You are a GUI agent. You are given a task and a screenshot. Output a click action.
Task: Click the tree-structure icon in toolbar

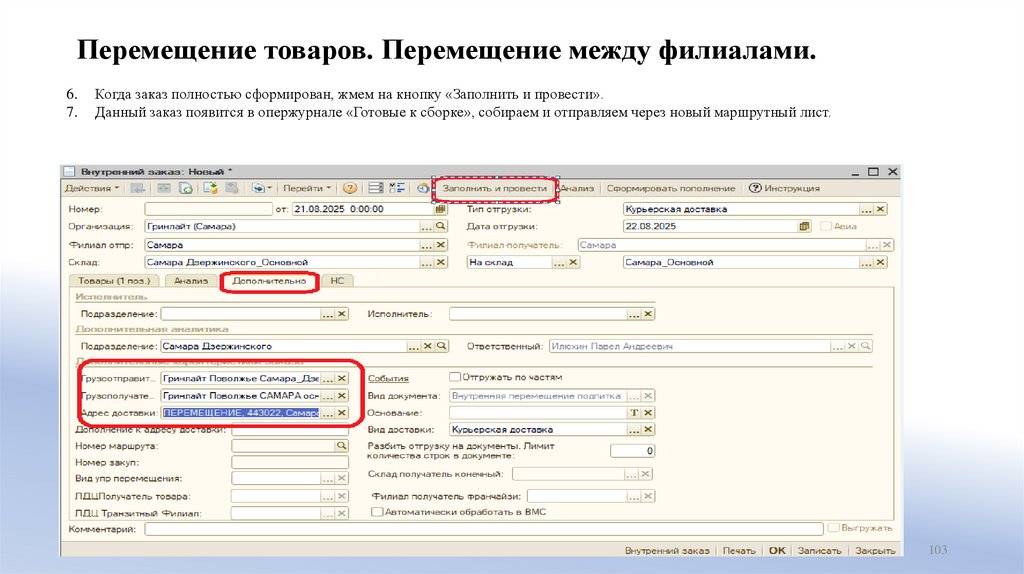coord(396,188)
